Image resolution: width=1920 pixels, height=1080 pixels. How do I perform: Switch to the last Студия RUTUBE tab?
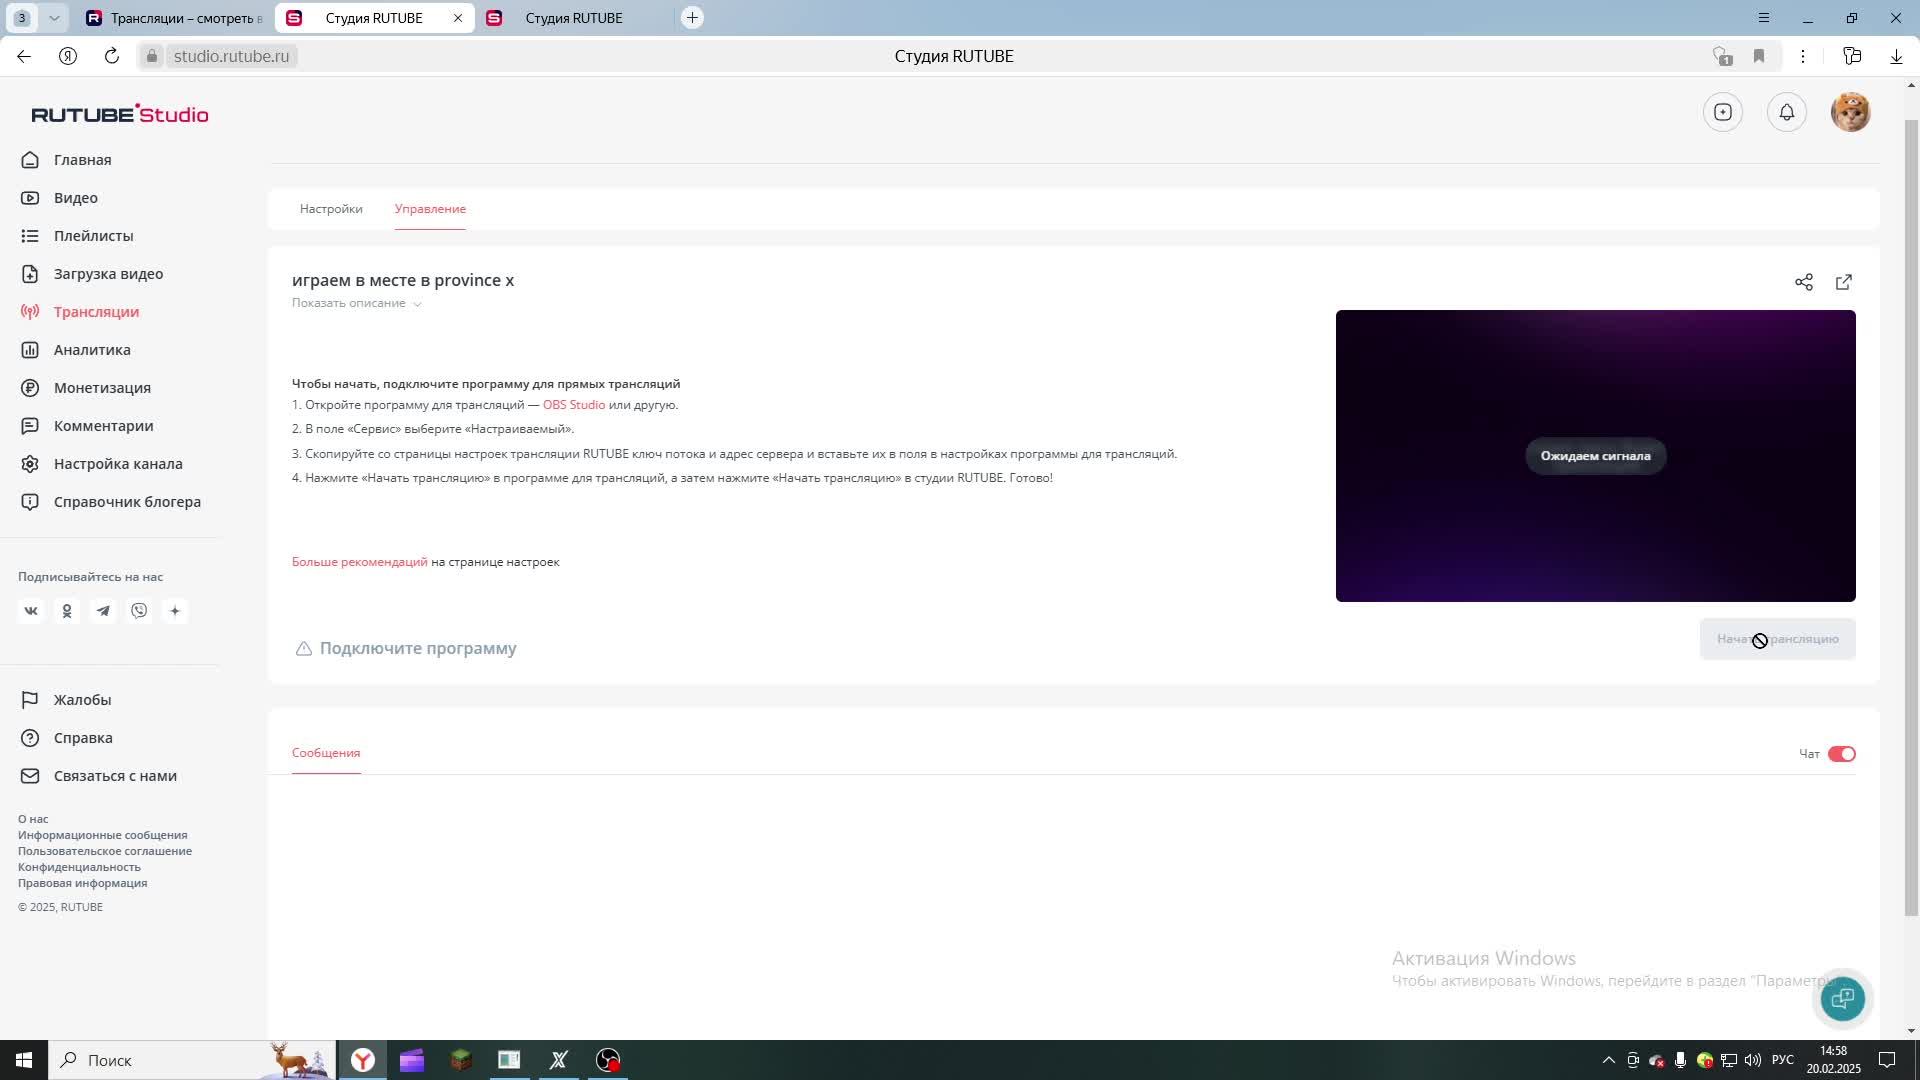(574, 18)
